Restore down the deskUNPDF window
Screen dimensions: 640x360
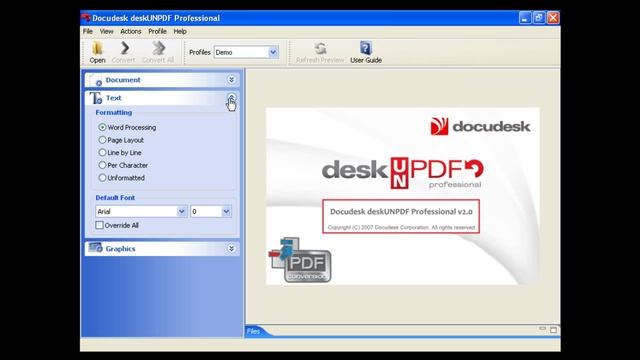[x=539, y=18]
